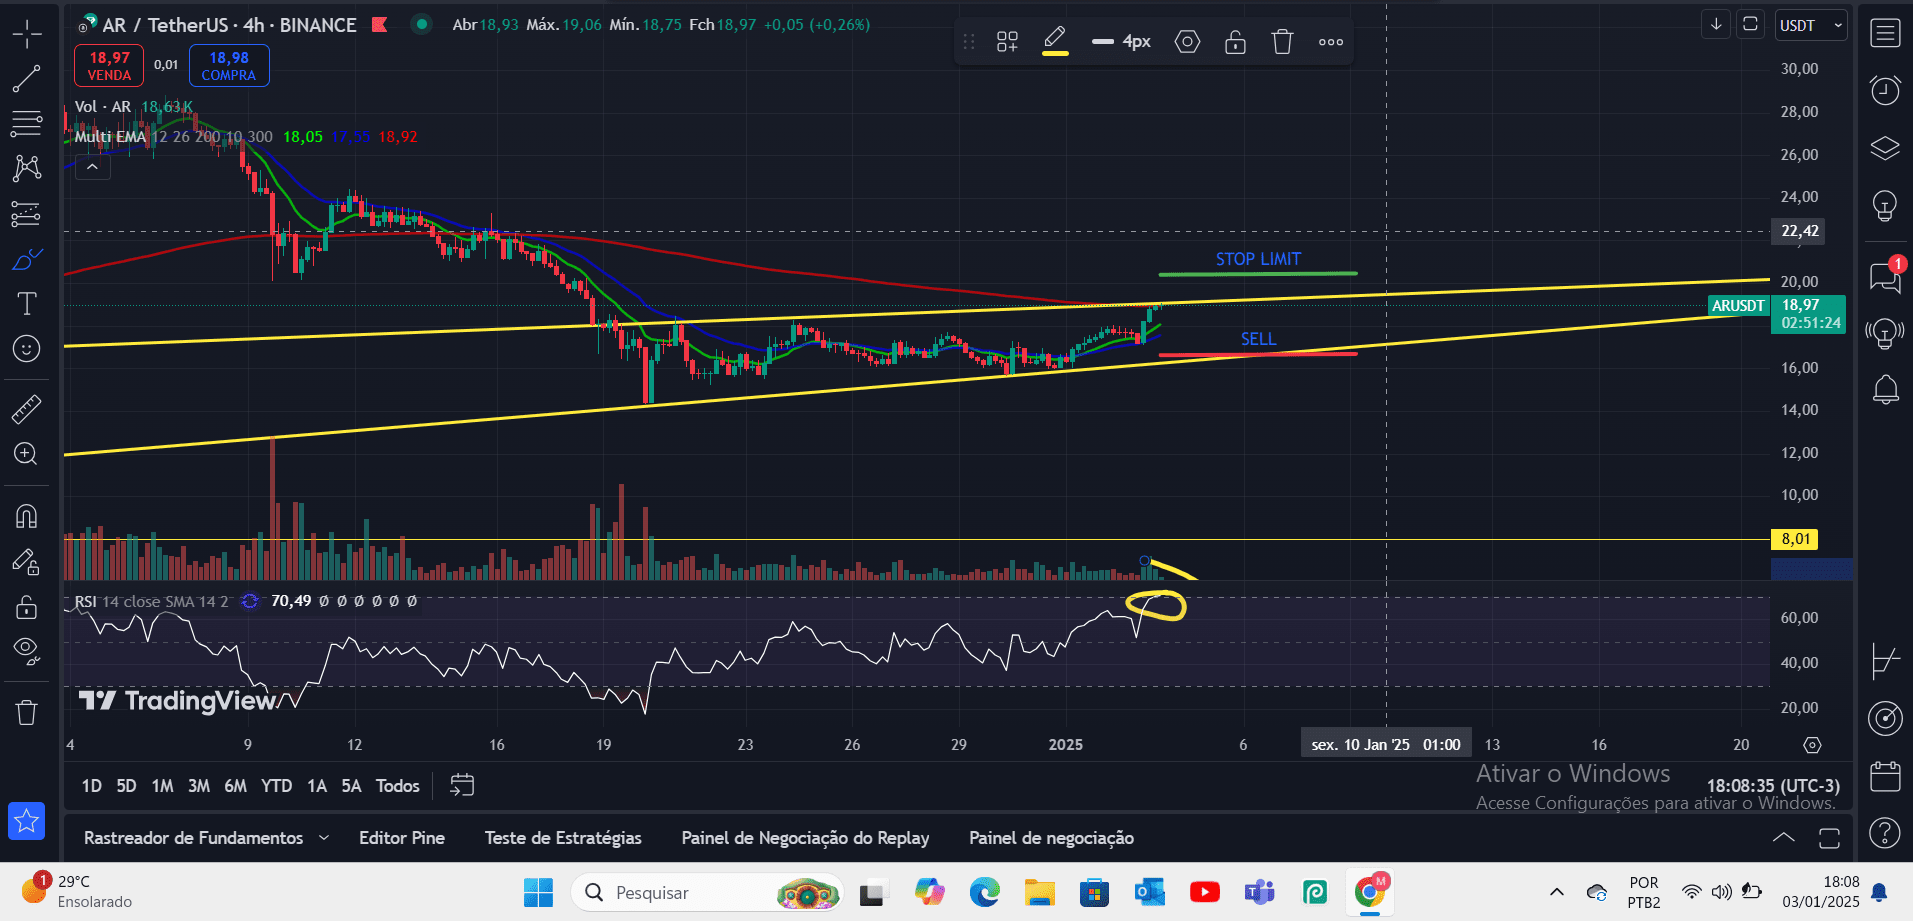This screenshot has height=921, width=1913.
Task: Open Painel de Negociação do Replay tab
Action: click(805, 838)
